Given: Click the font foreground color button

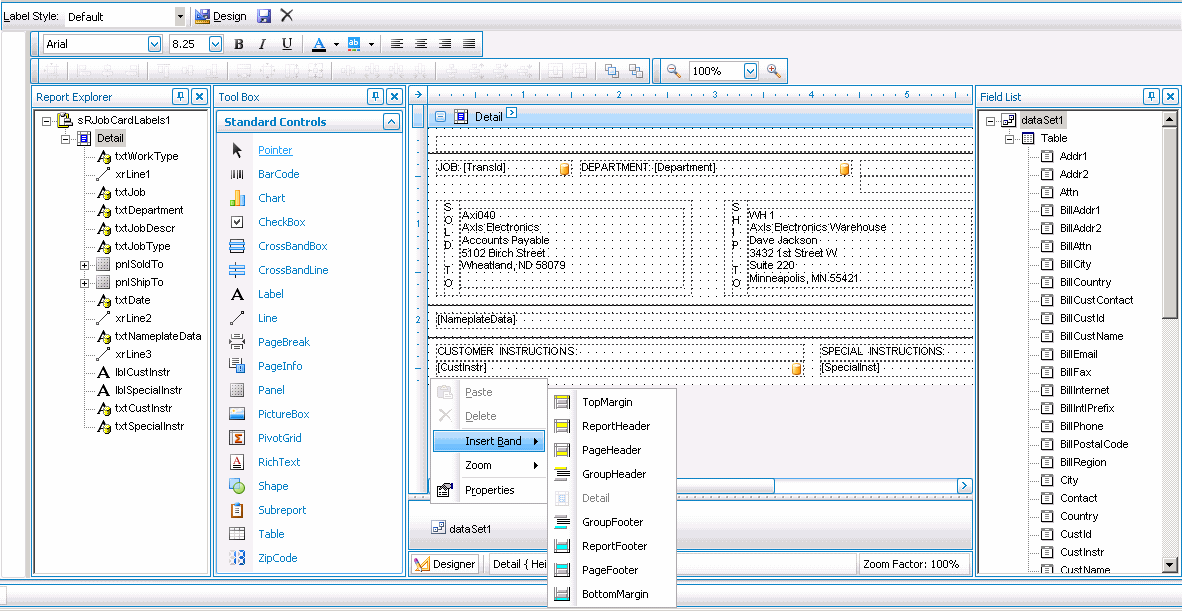Looking at the screenshot, I should 319,44.
